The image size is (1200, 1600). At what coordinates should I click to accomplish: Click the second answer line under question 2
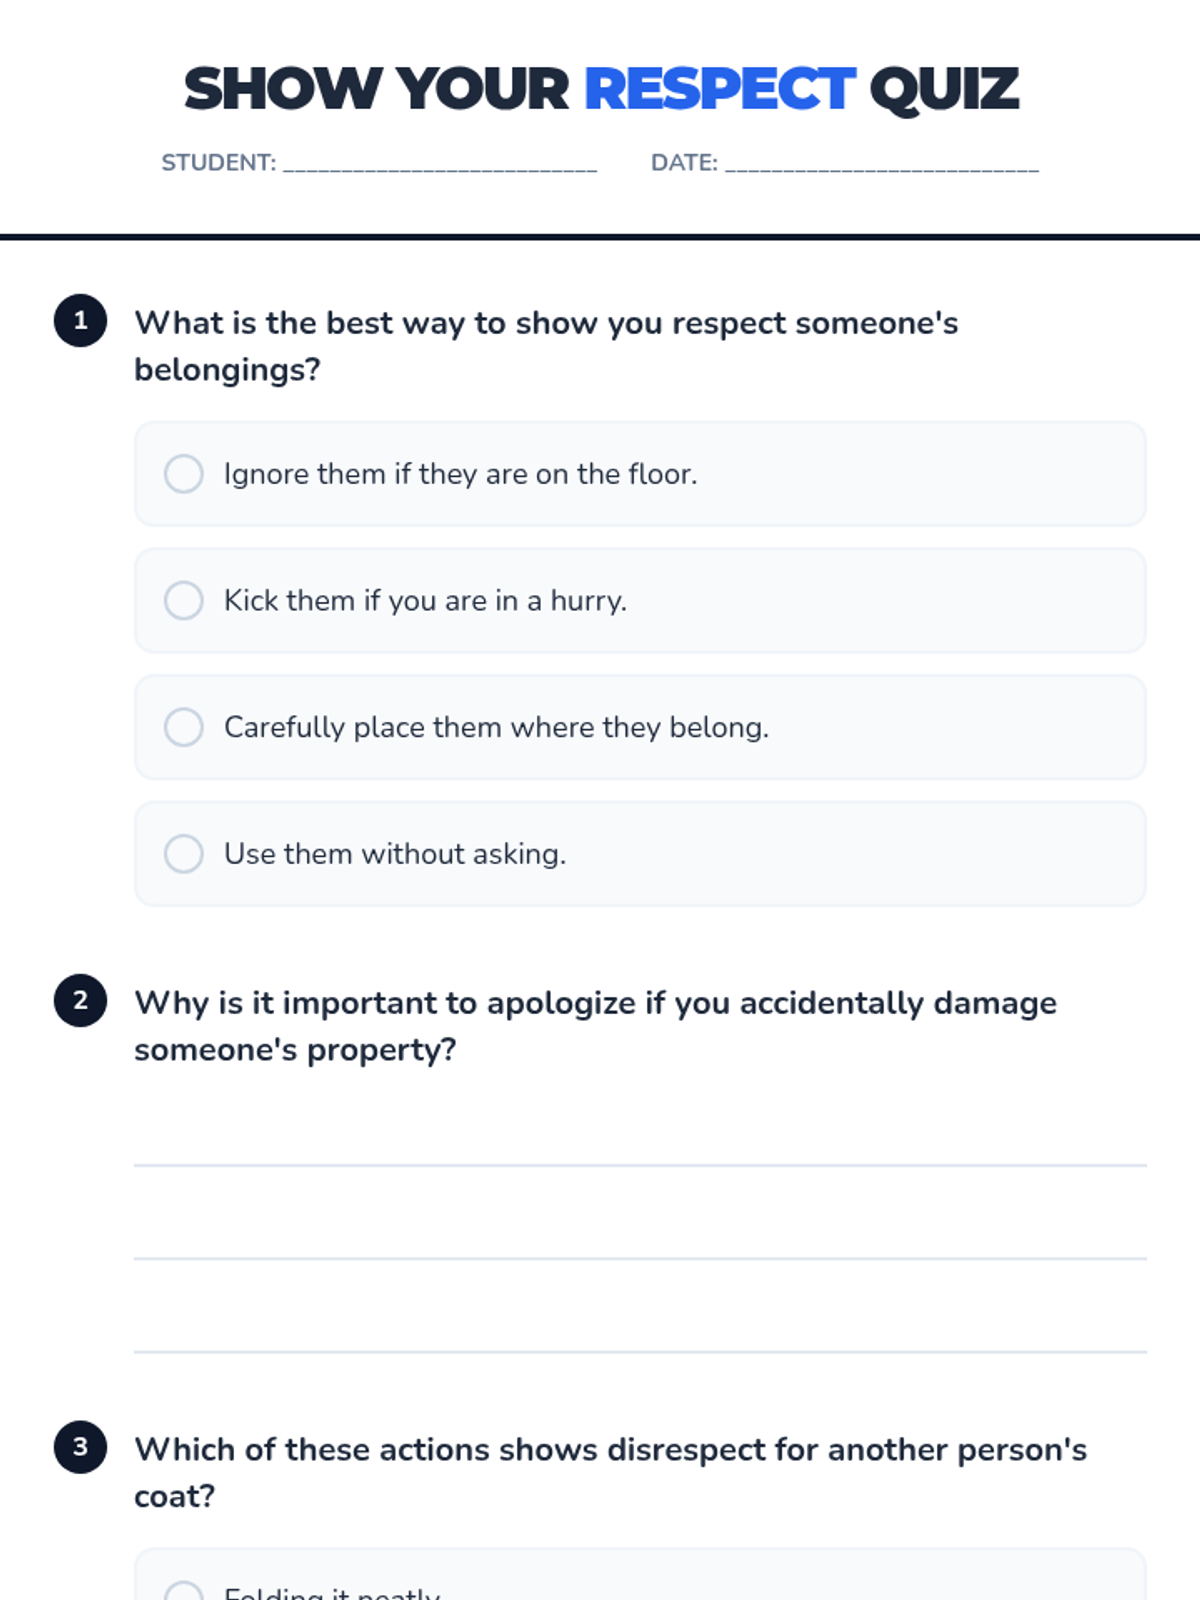click(x=640, y=1258)
